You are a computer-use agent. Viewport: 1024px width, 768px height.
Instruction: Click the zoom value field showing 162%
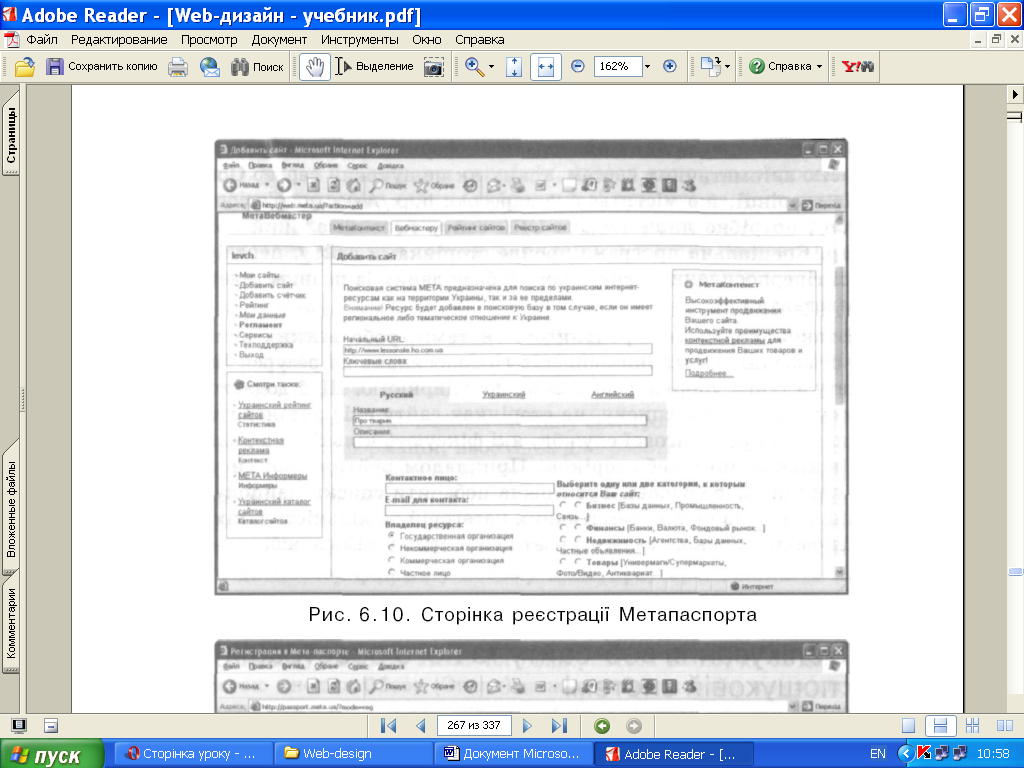coord(617,67)
